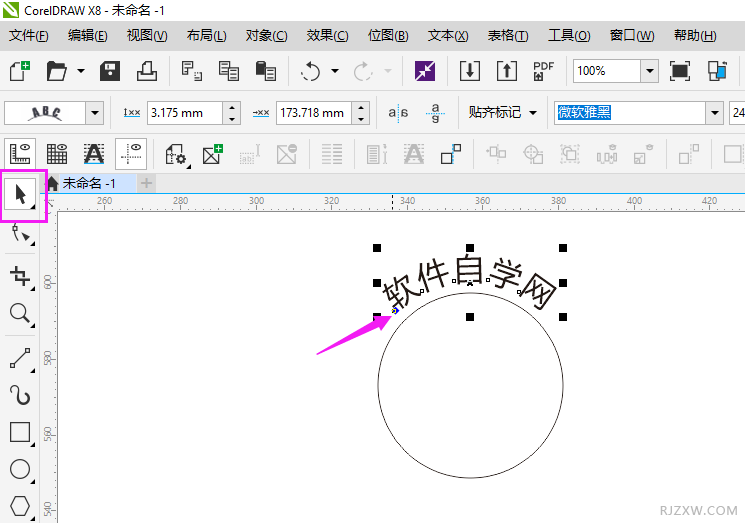This screenshot has height=523, width=745.
Task: Click the Print icon
Action: pyautogui.click(x=147, y=71)
